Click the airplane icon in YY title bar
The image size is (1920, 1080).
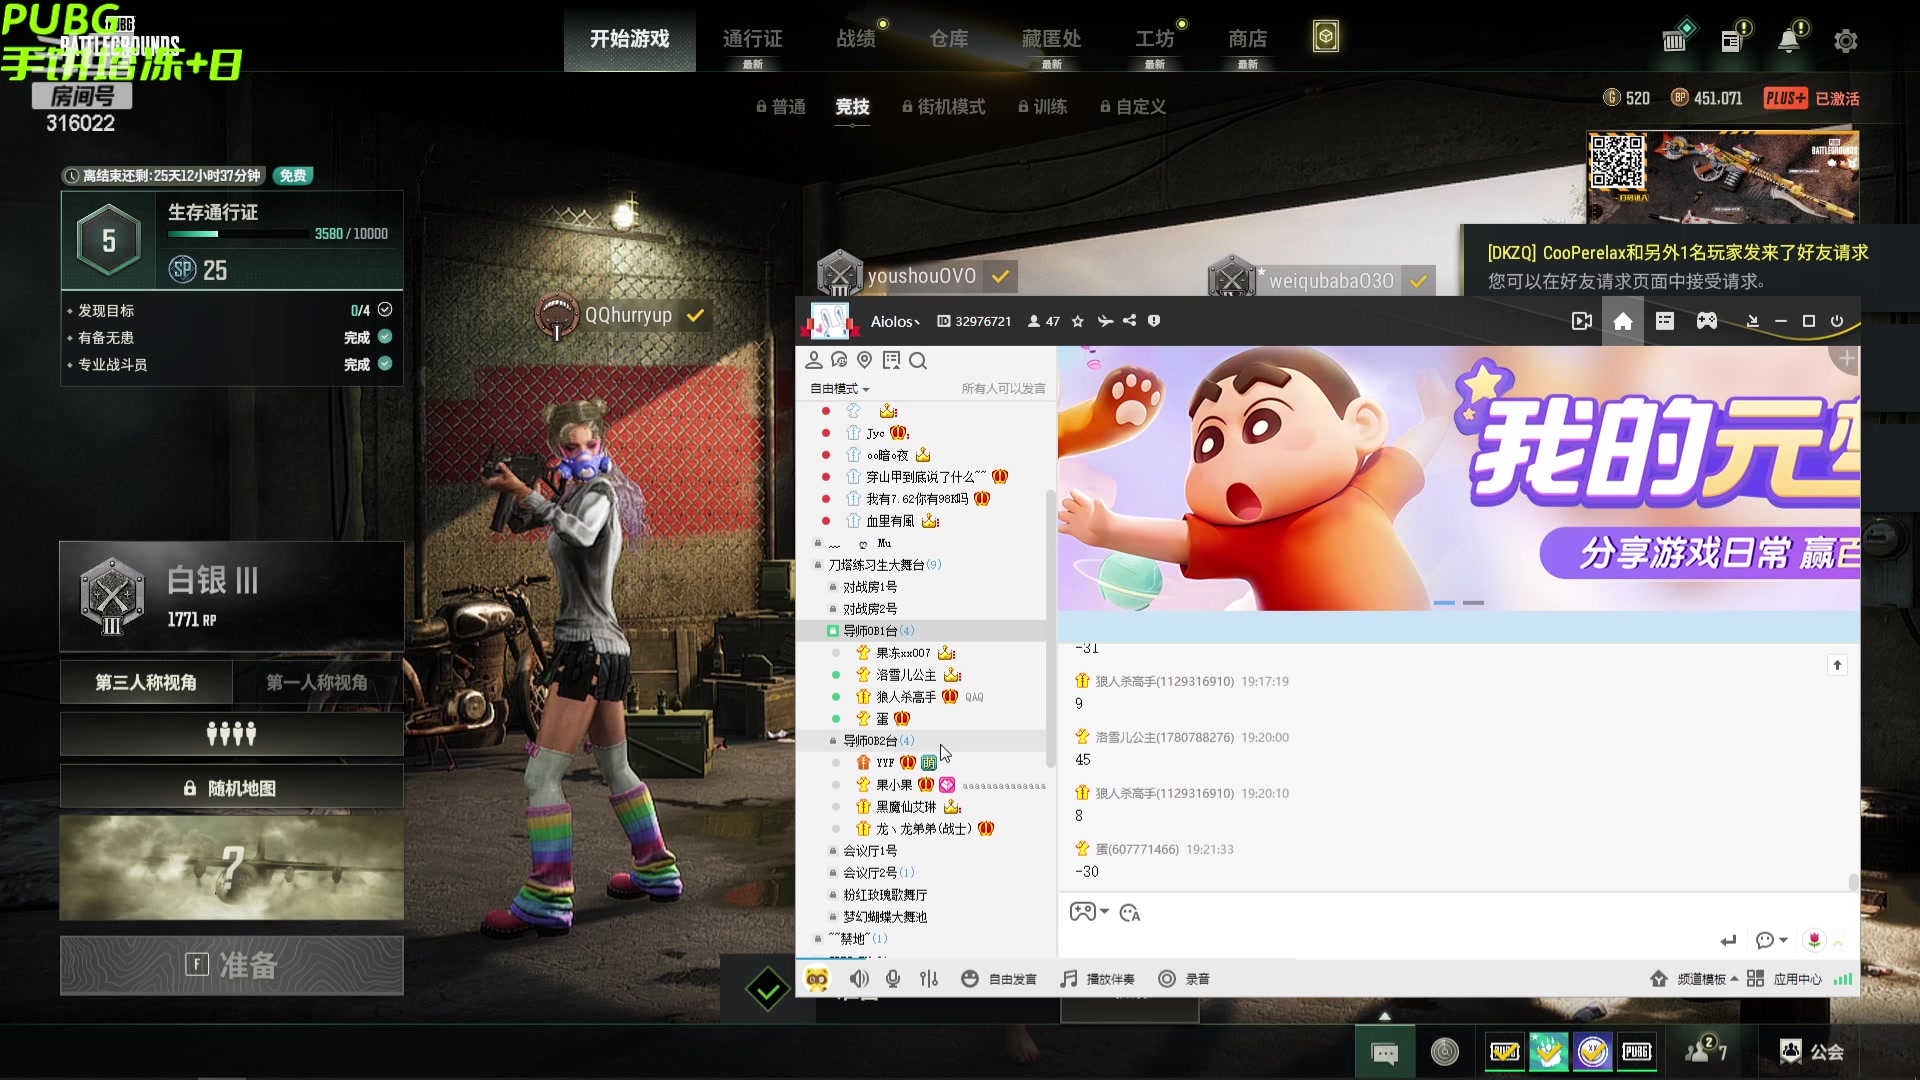pyautogui.click(x=1105, y=321)
